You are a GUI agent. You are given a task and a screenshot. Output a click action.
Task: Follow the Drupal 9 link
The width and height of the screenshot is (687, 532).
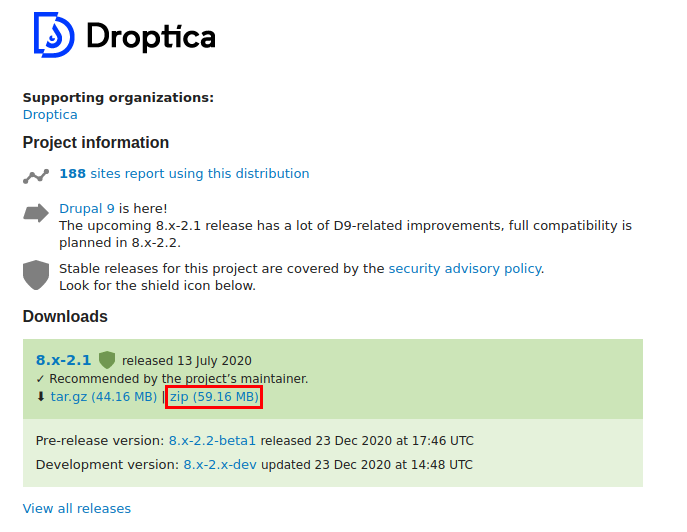click(x=87, y=209)
